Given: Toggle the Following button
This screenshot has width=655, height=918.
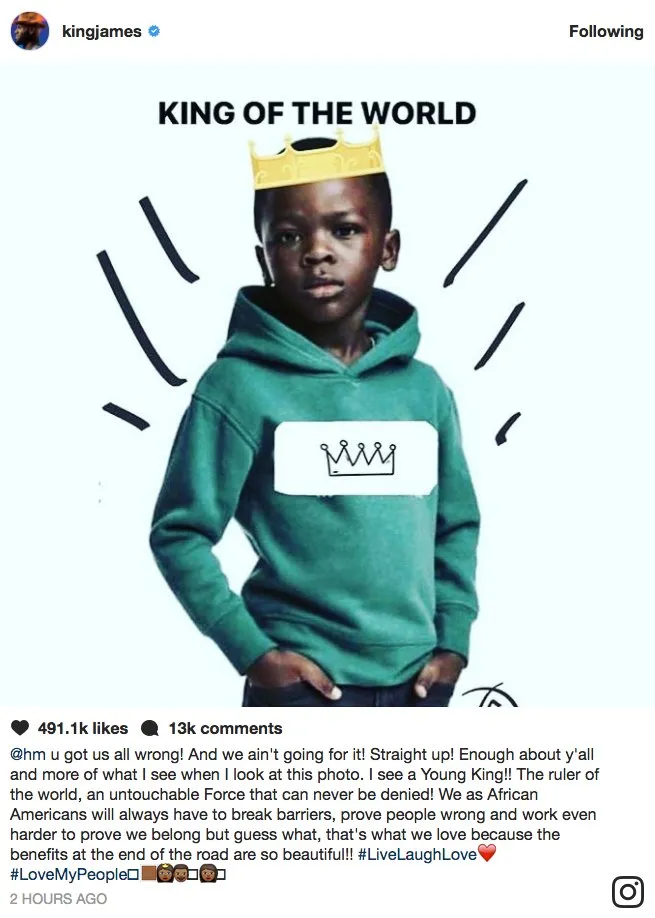Looking at the screenshot, I should [x=606, y=31].
